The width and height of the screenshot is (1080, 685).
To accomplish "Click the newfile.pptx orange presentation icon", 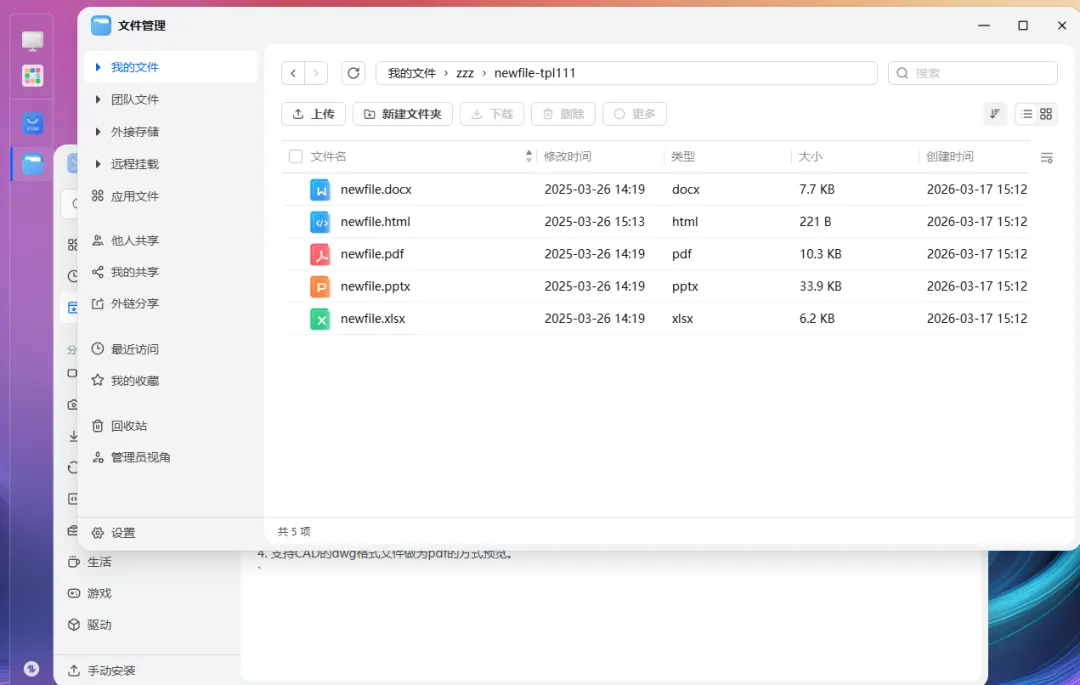I will click(x=320, y=286).
